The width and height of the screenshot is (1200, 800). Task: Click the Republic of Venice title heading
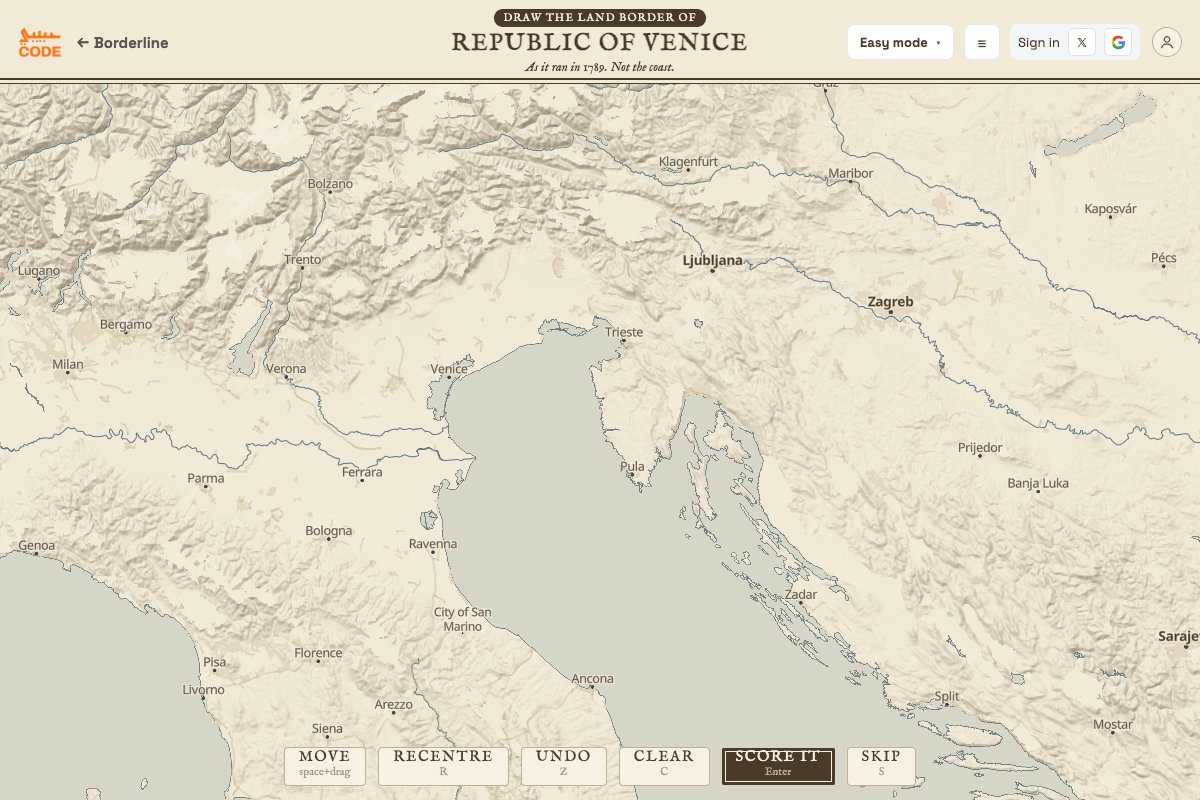click(599, 42)
